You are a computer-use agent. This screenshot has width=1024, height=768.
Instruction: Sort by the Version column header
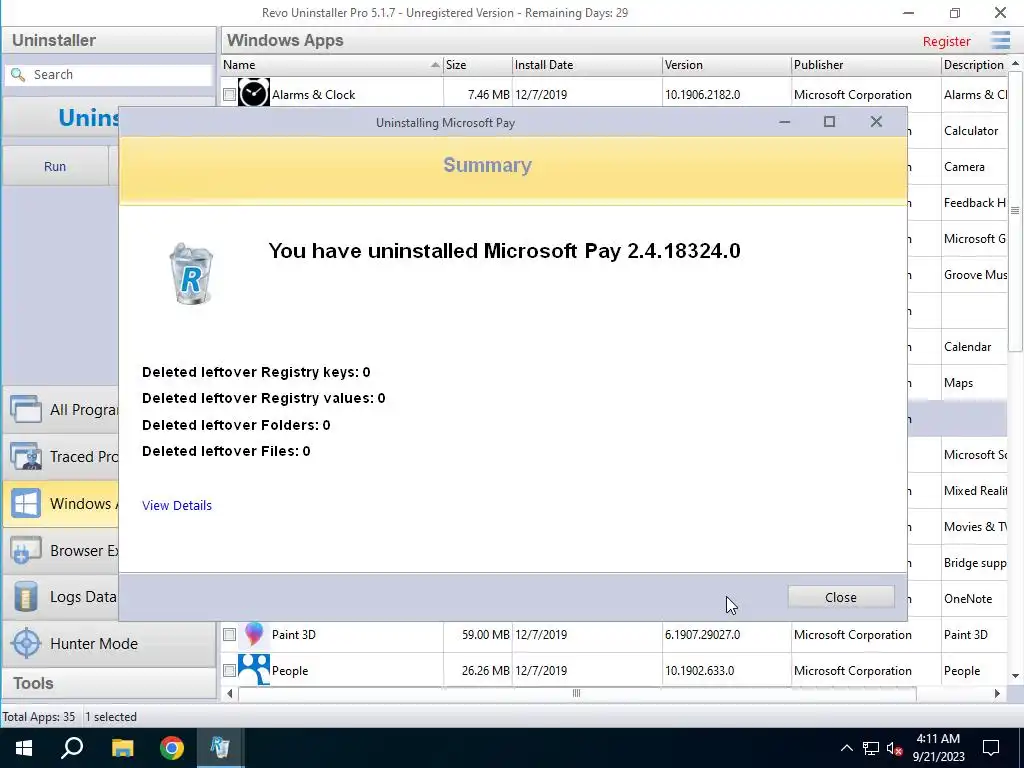(x=726, y=65)
